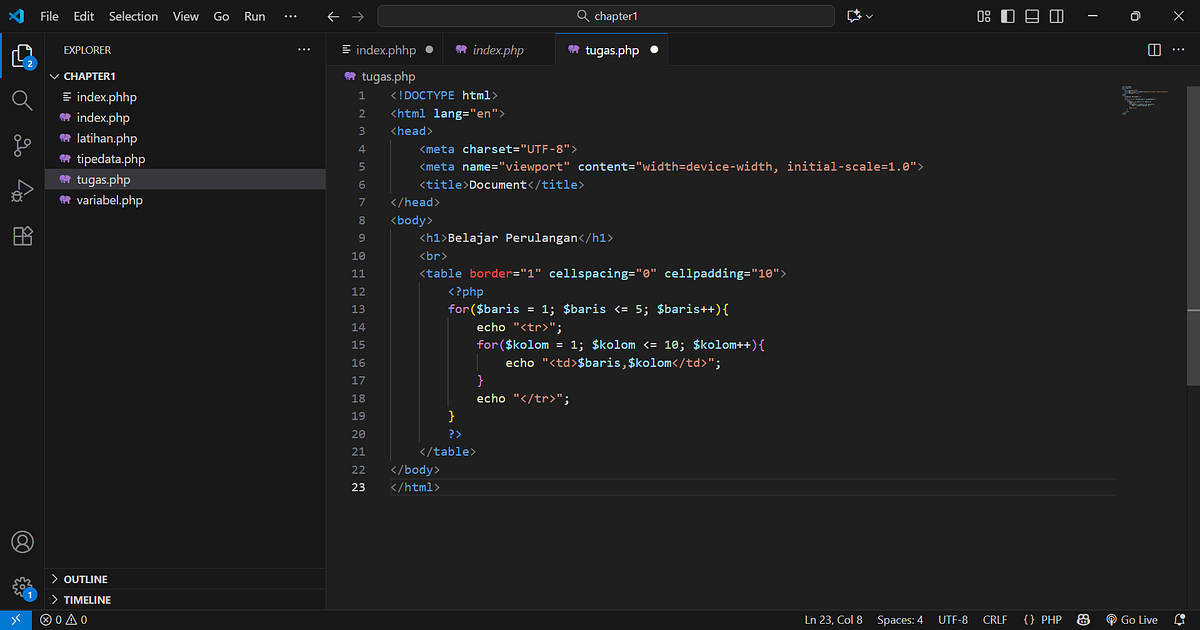Viewport: 1200px width, 630px height.
Task: Open the Search view in activity bar
Action: (22, 100)
